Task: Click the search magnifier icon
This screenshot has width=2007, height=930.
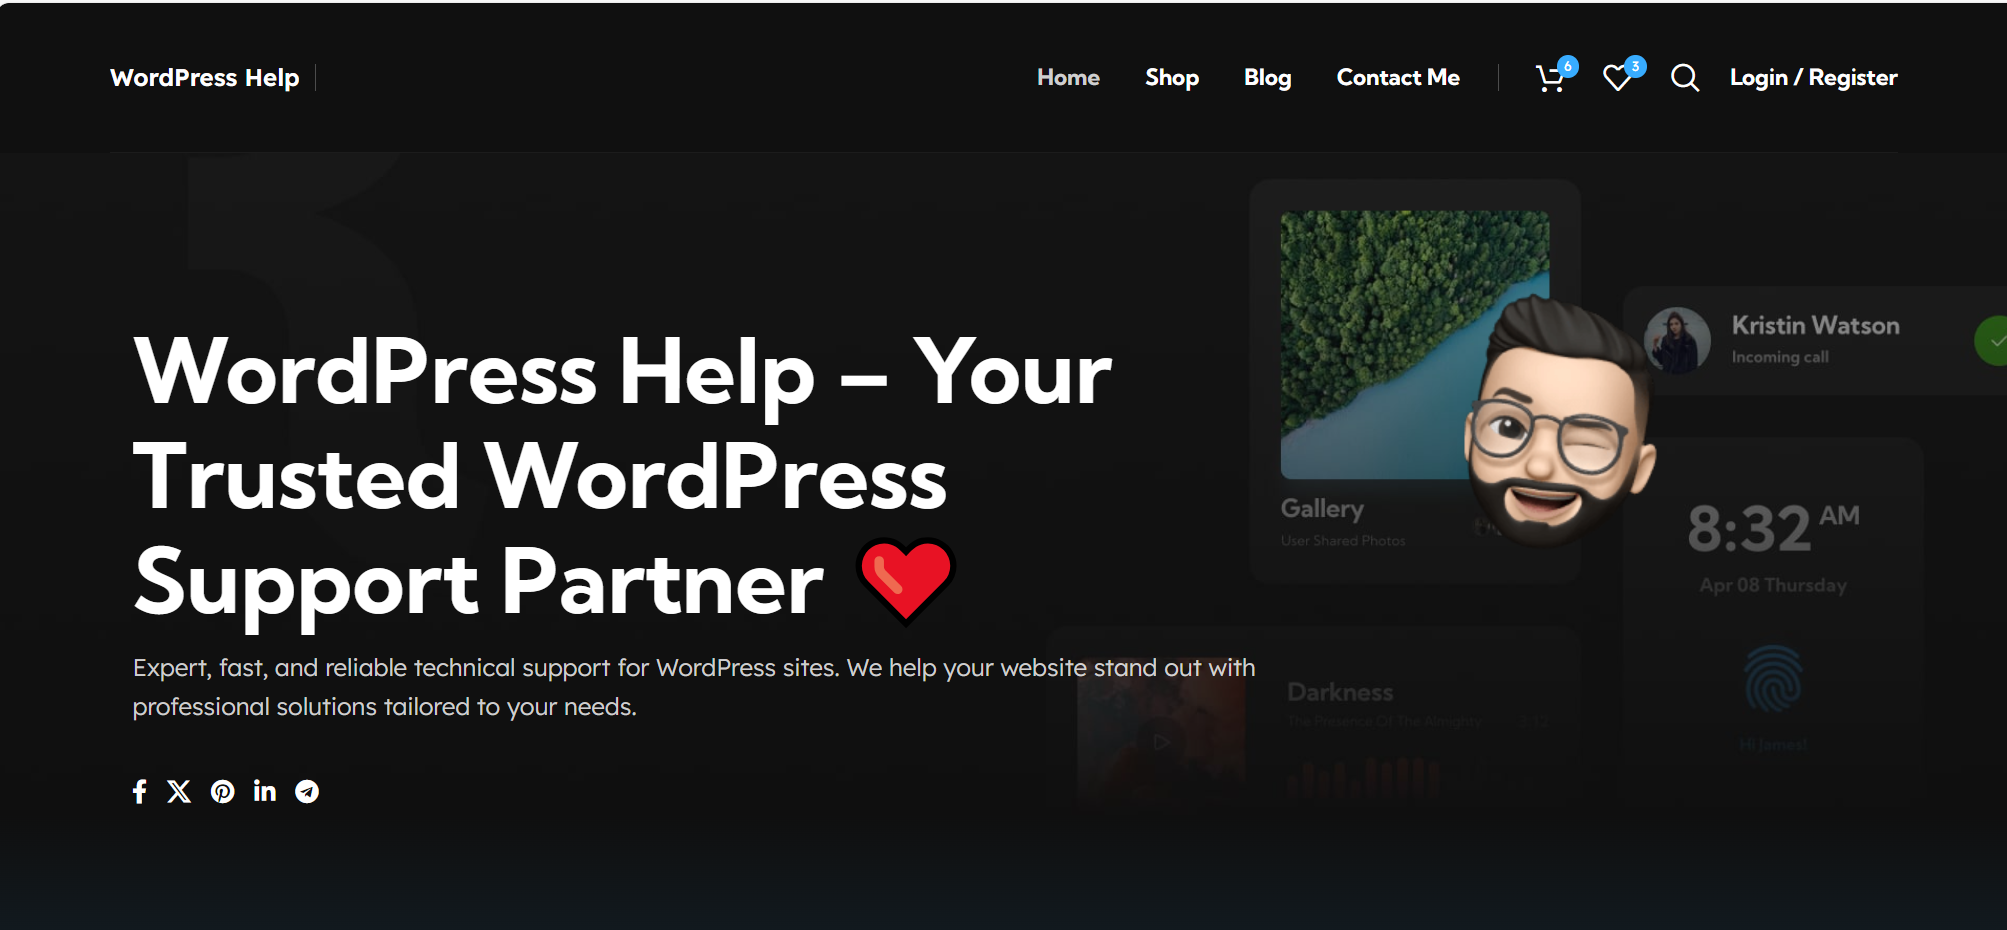Action: (1685, 78)
